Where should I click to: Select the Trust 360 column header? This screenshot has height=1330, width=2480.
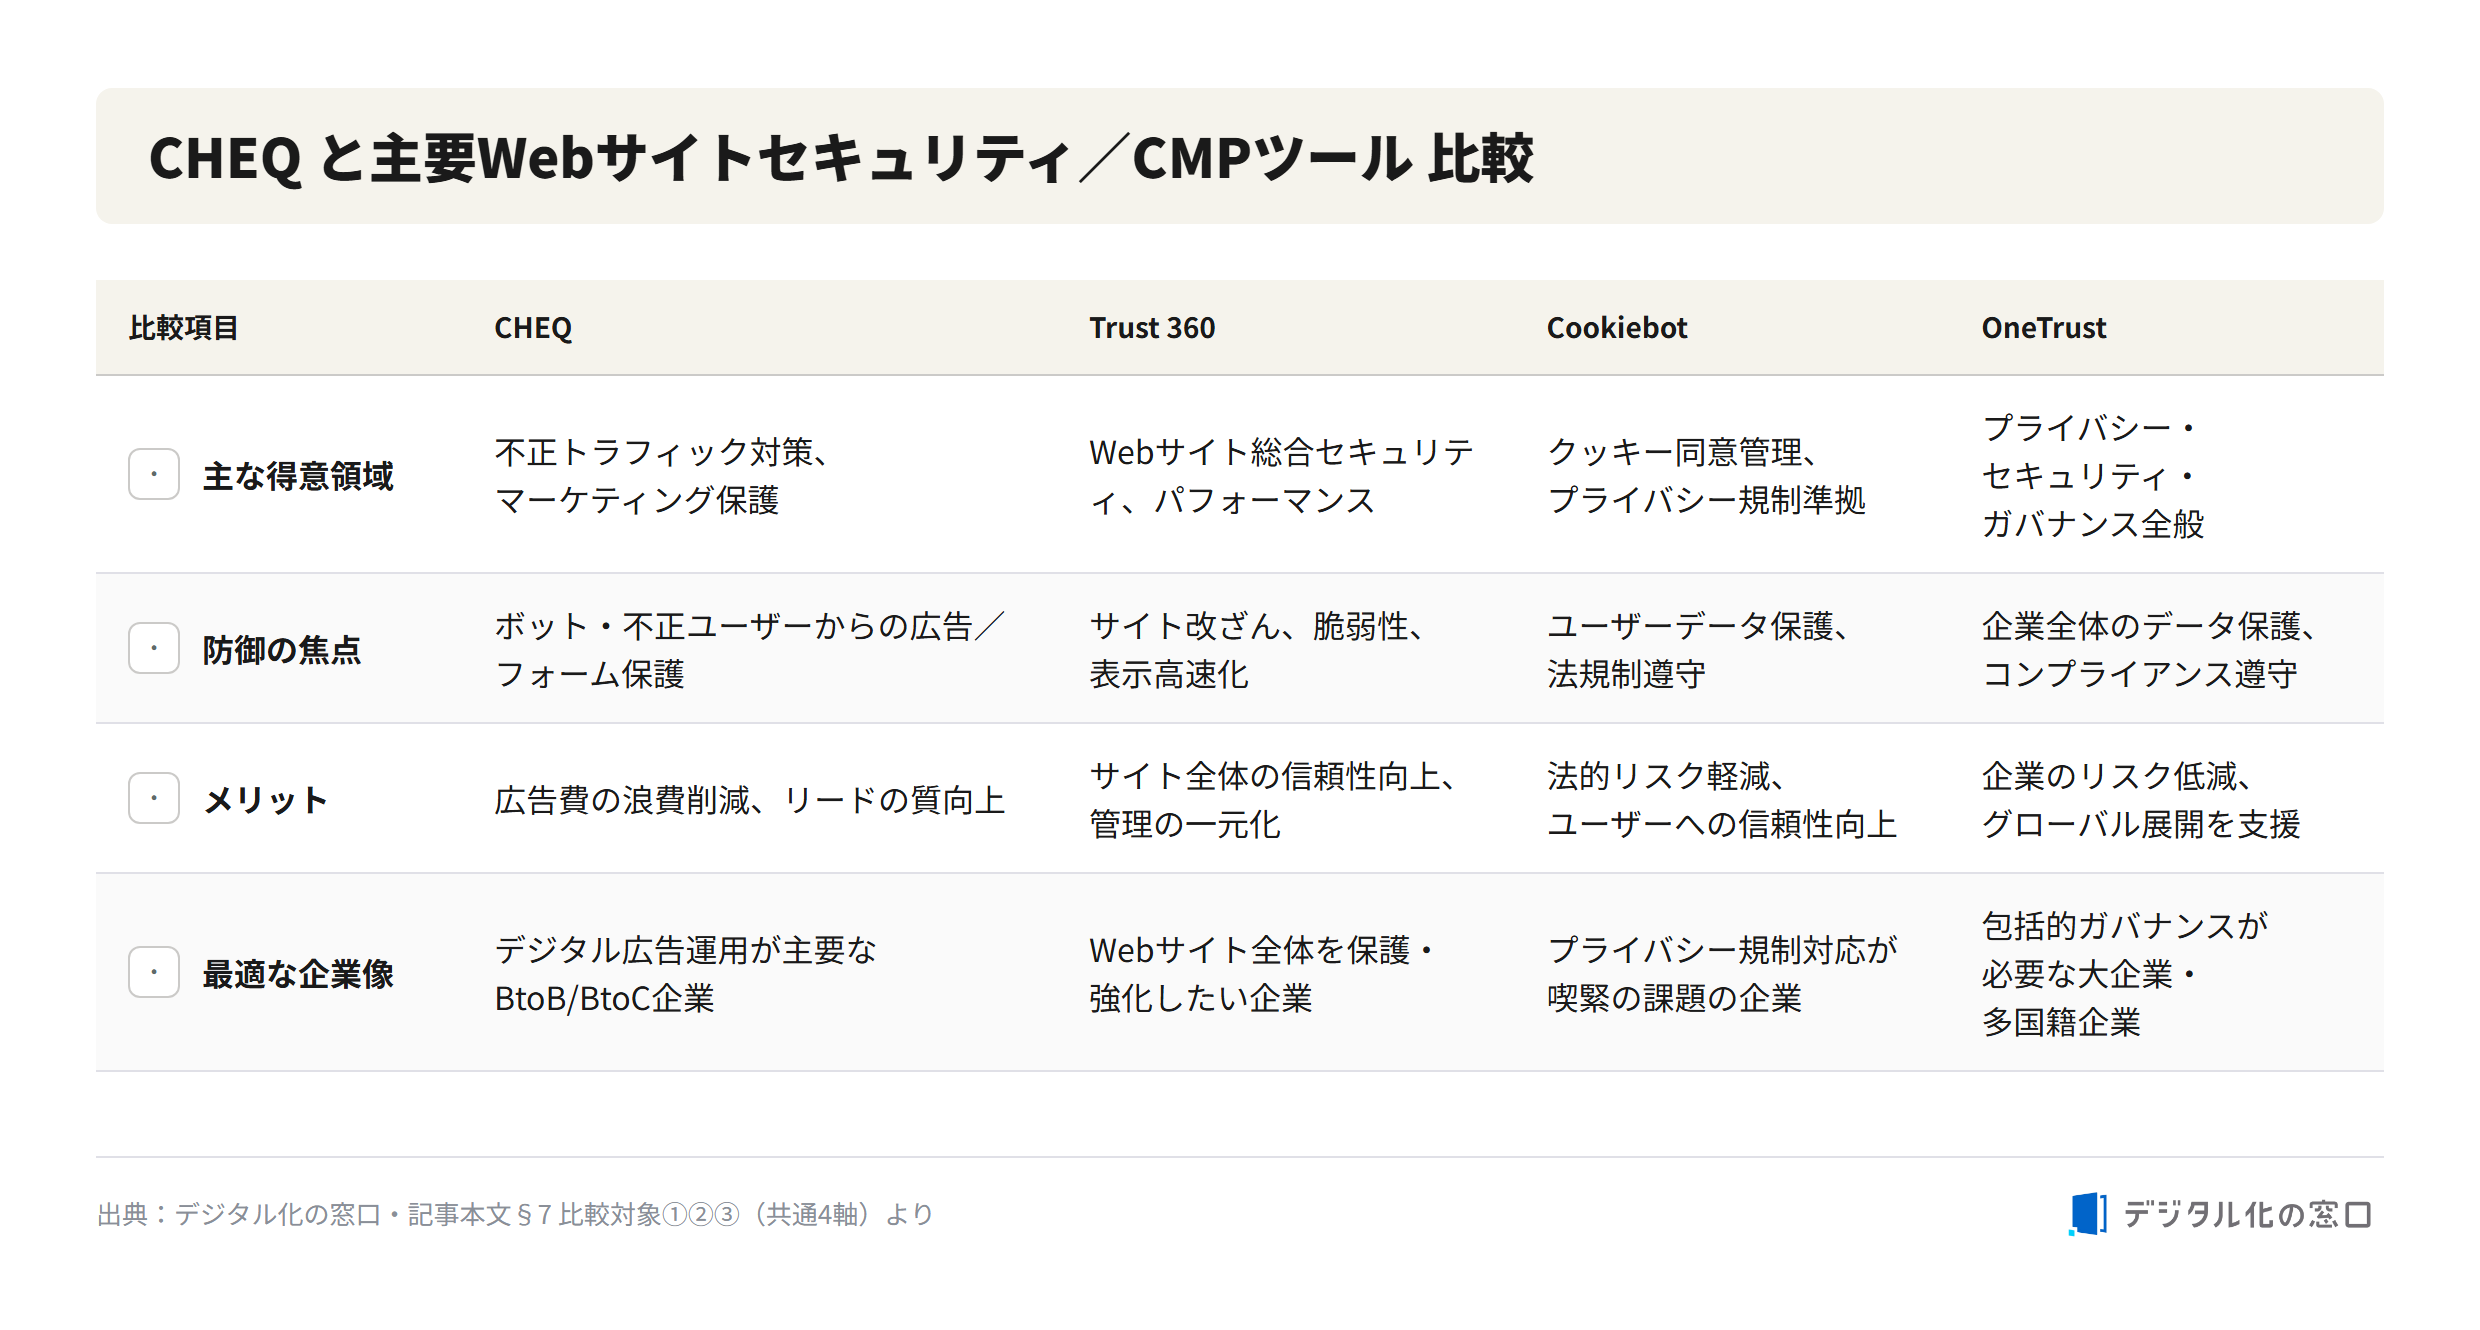pyautogui.click(x=1152, y=328)
